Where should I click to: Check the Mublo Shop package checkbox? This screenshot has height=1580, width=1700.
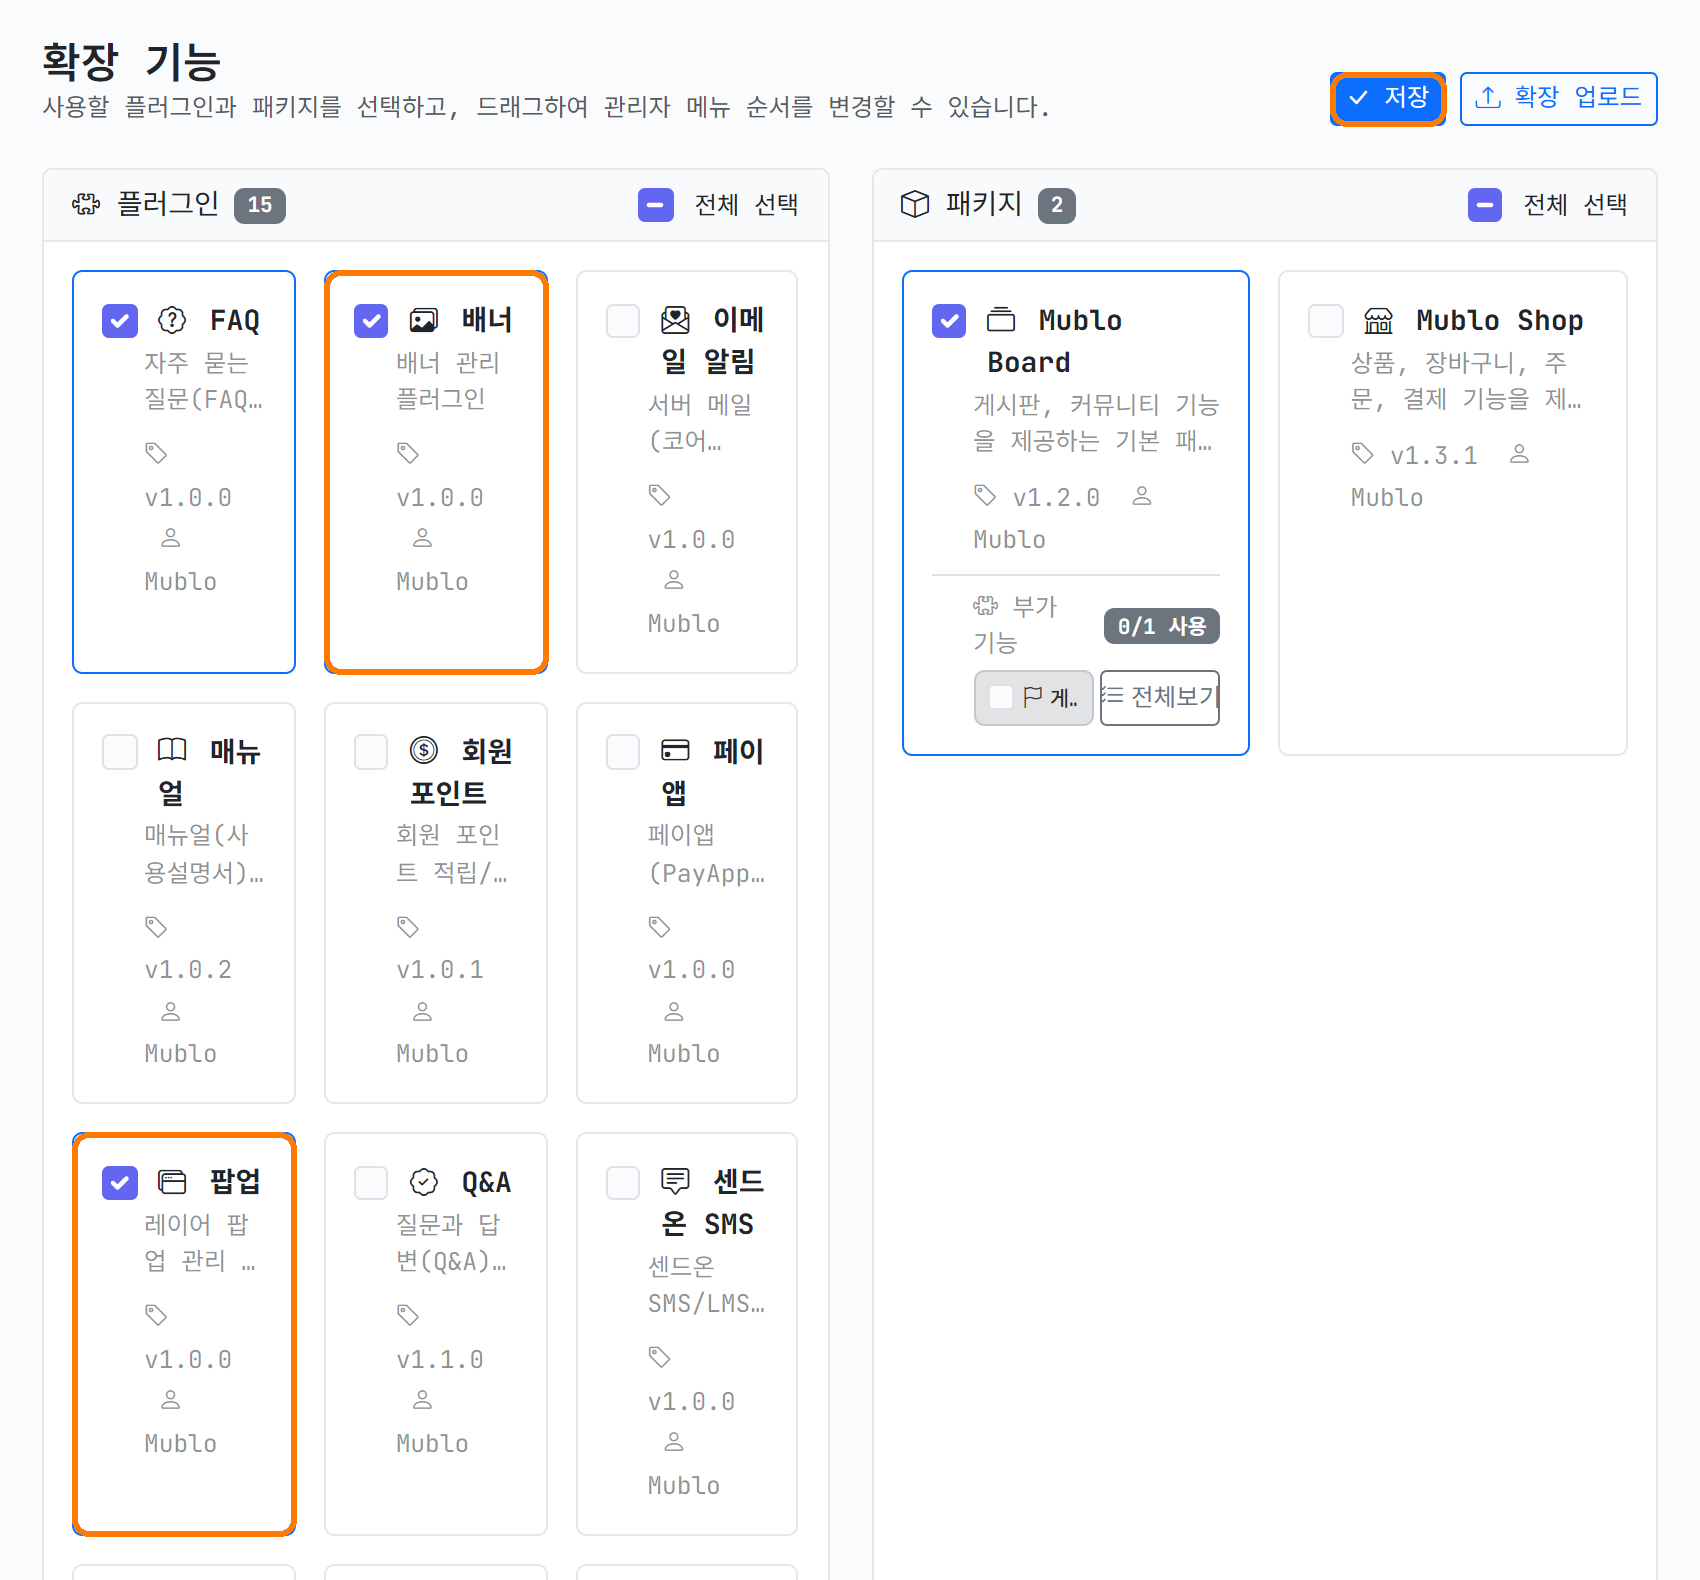[1326, 321]
